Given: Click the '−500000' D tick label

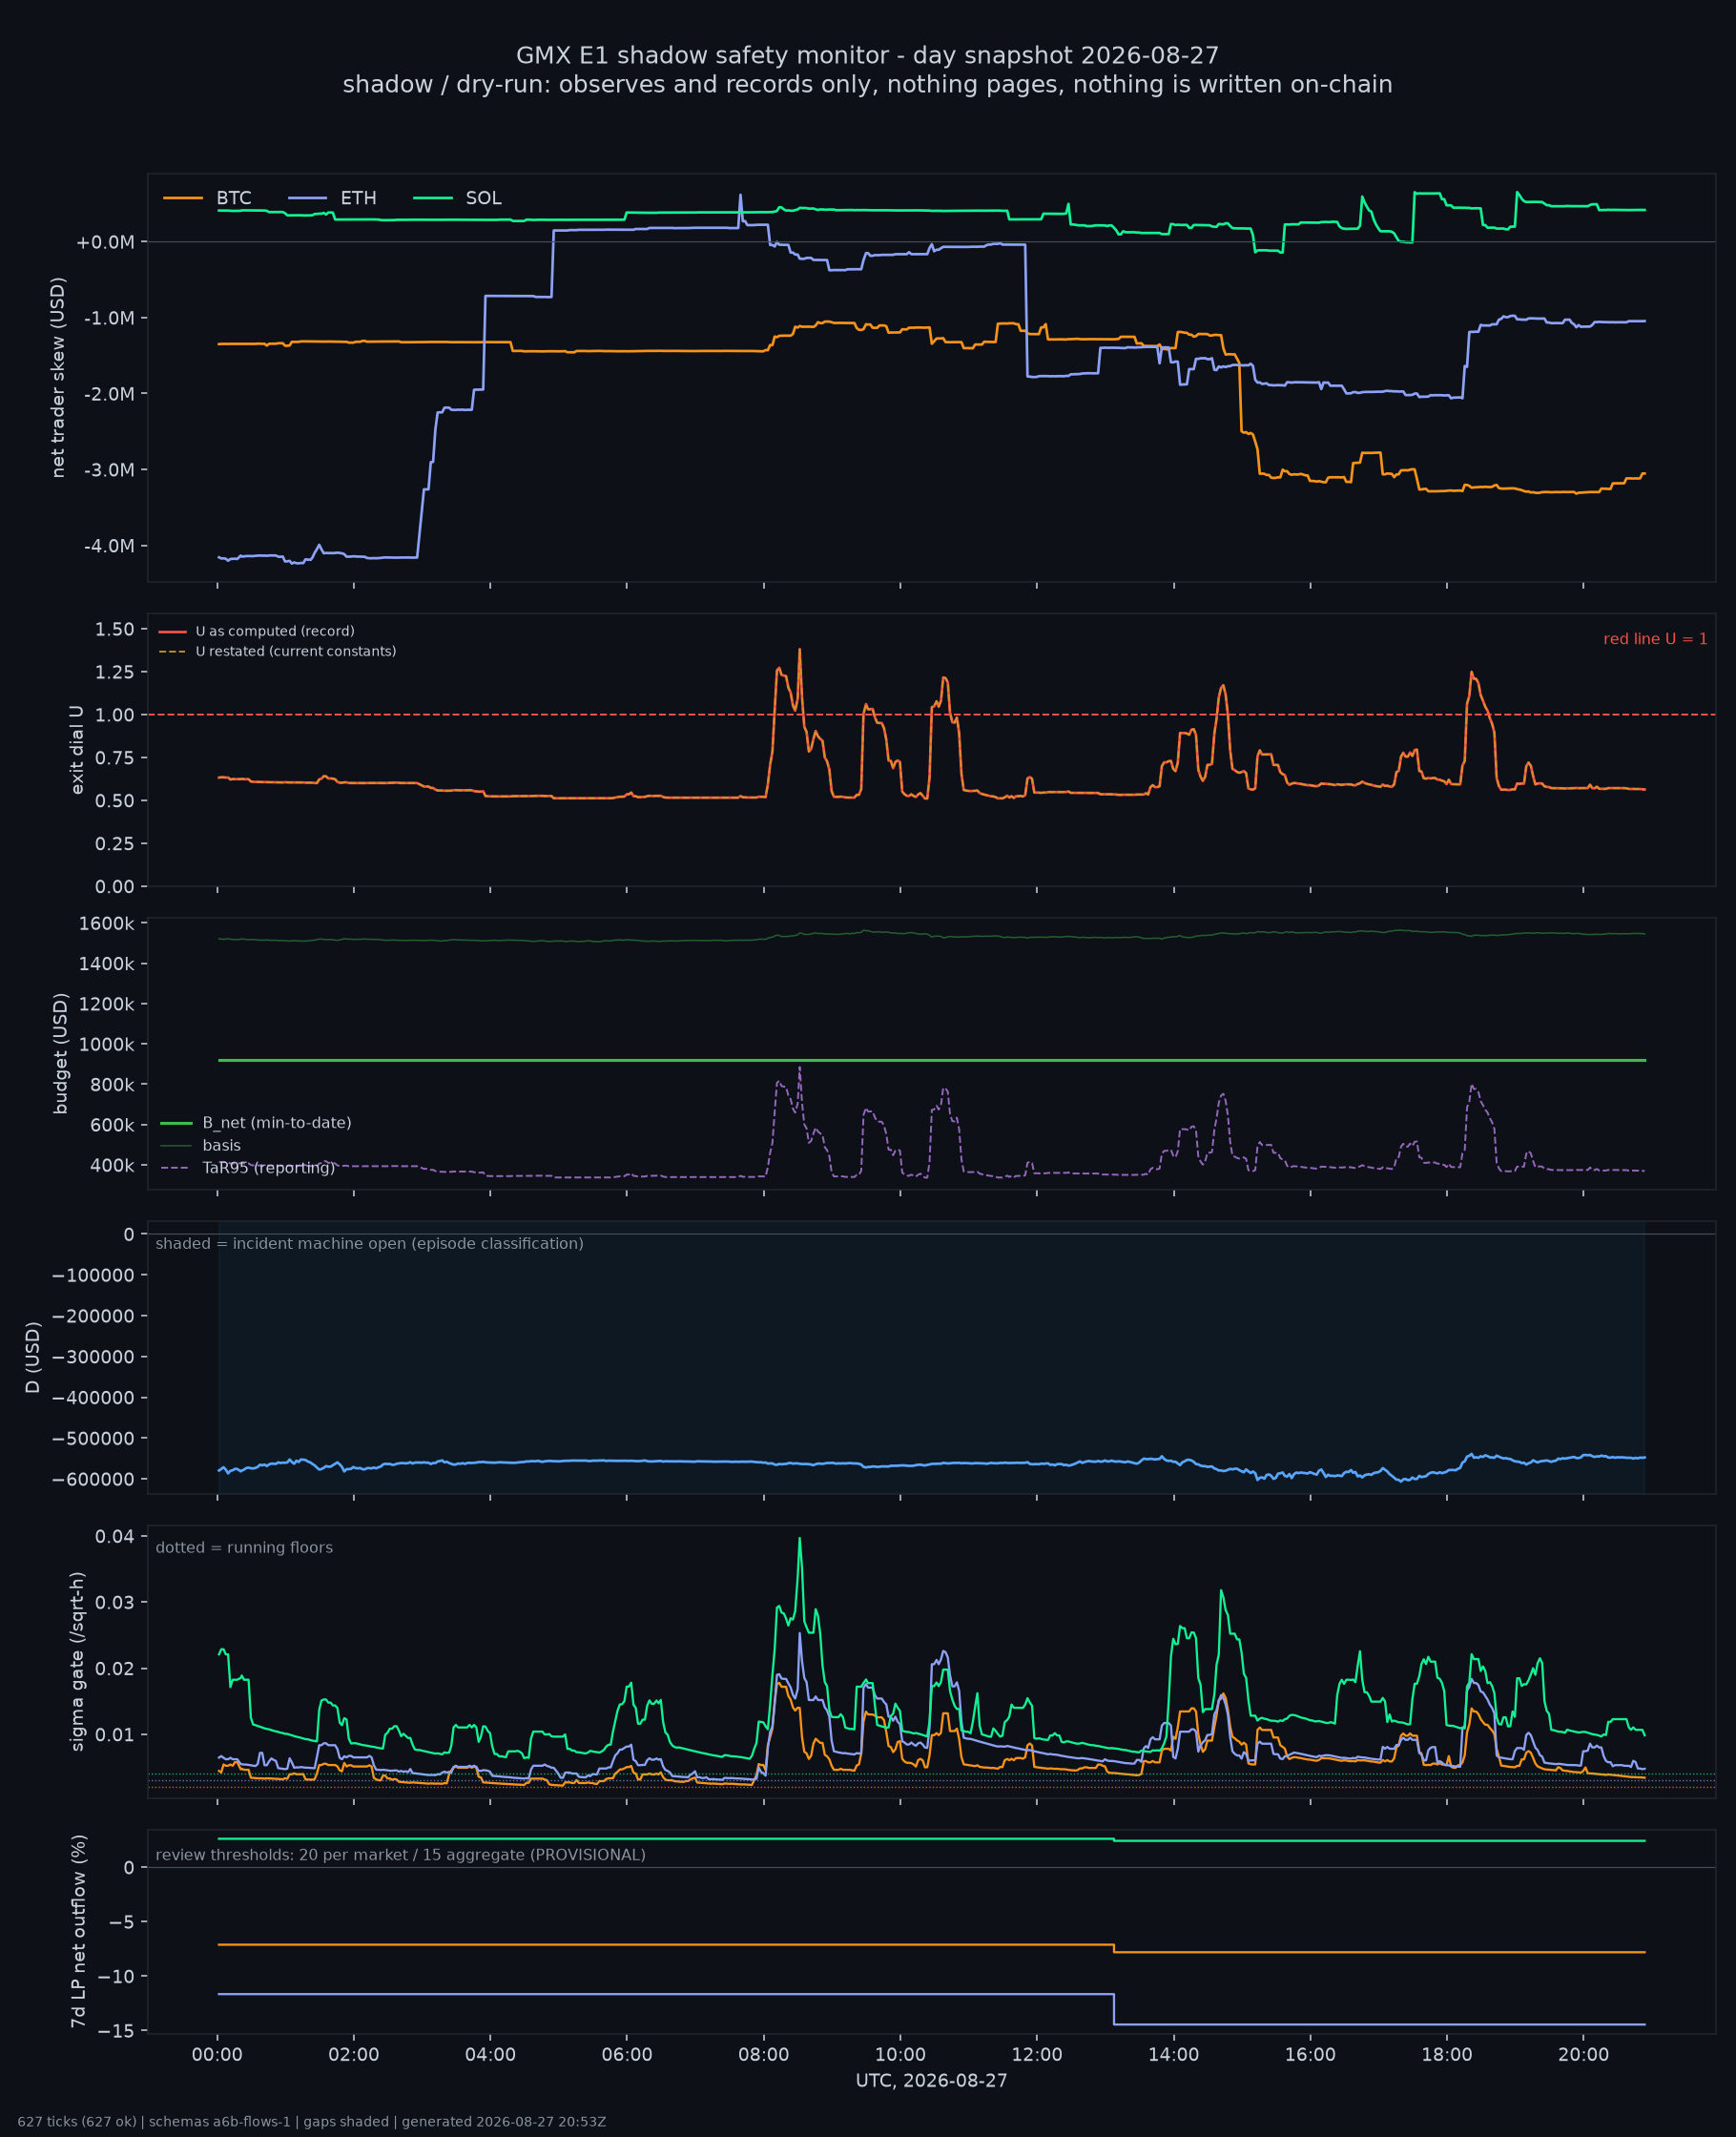Looking at the screenshot, I should 92,1438.
